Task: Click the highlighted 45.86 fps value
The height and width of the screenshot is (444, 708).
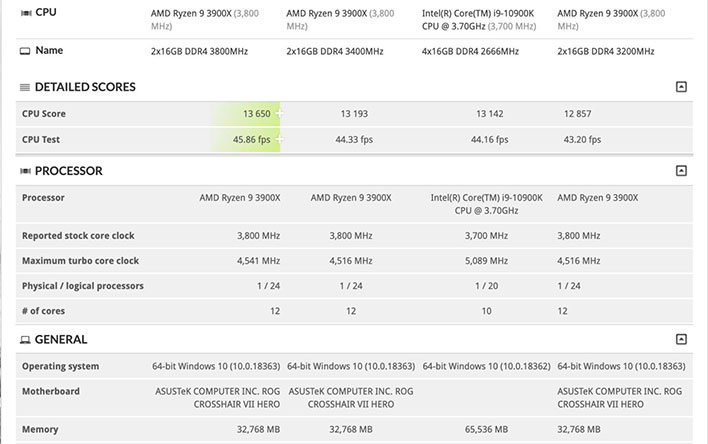Action: click(252, 140)
